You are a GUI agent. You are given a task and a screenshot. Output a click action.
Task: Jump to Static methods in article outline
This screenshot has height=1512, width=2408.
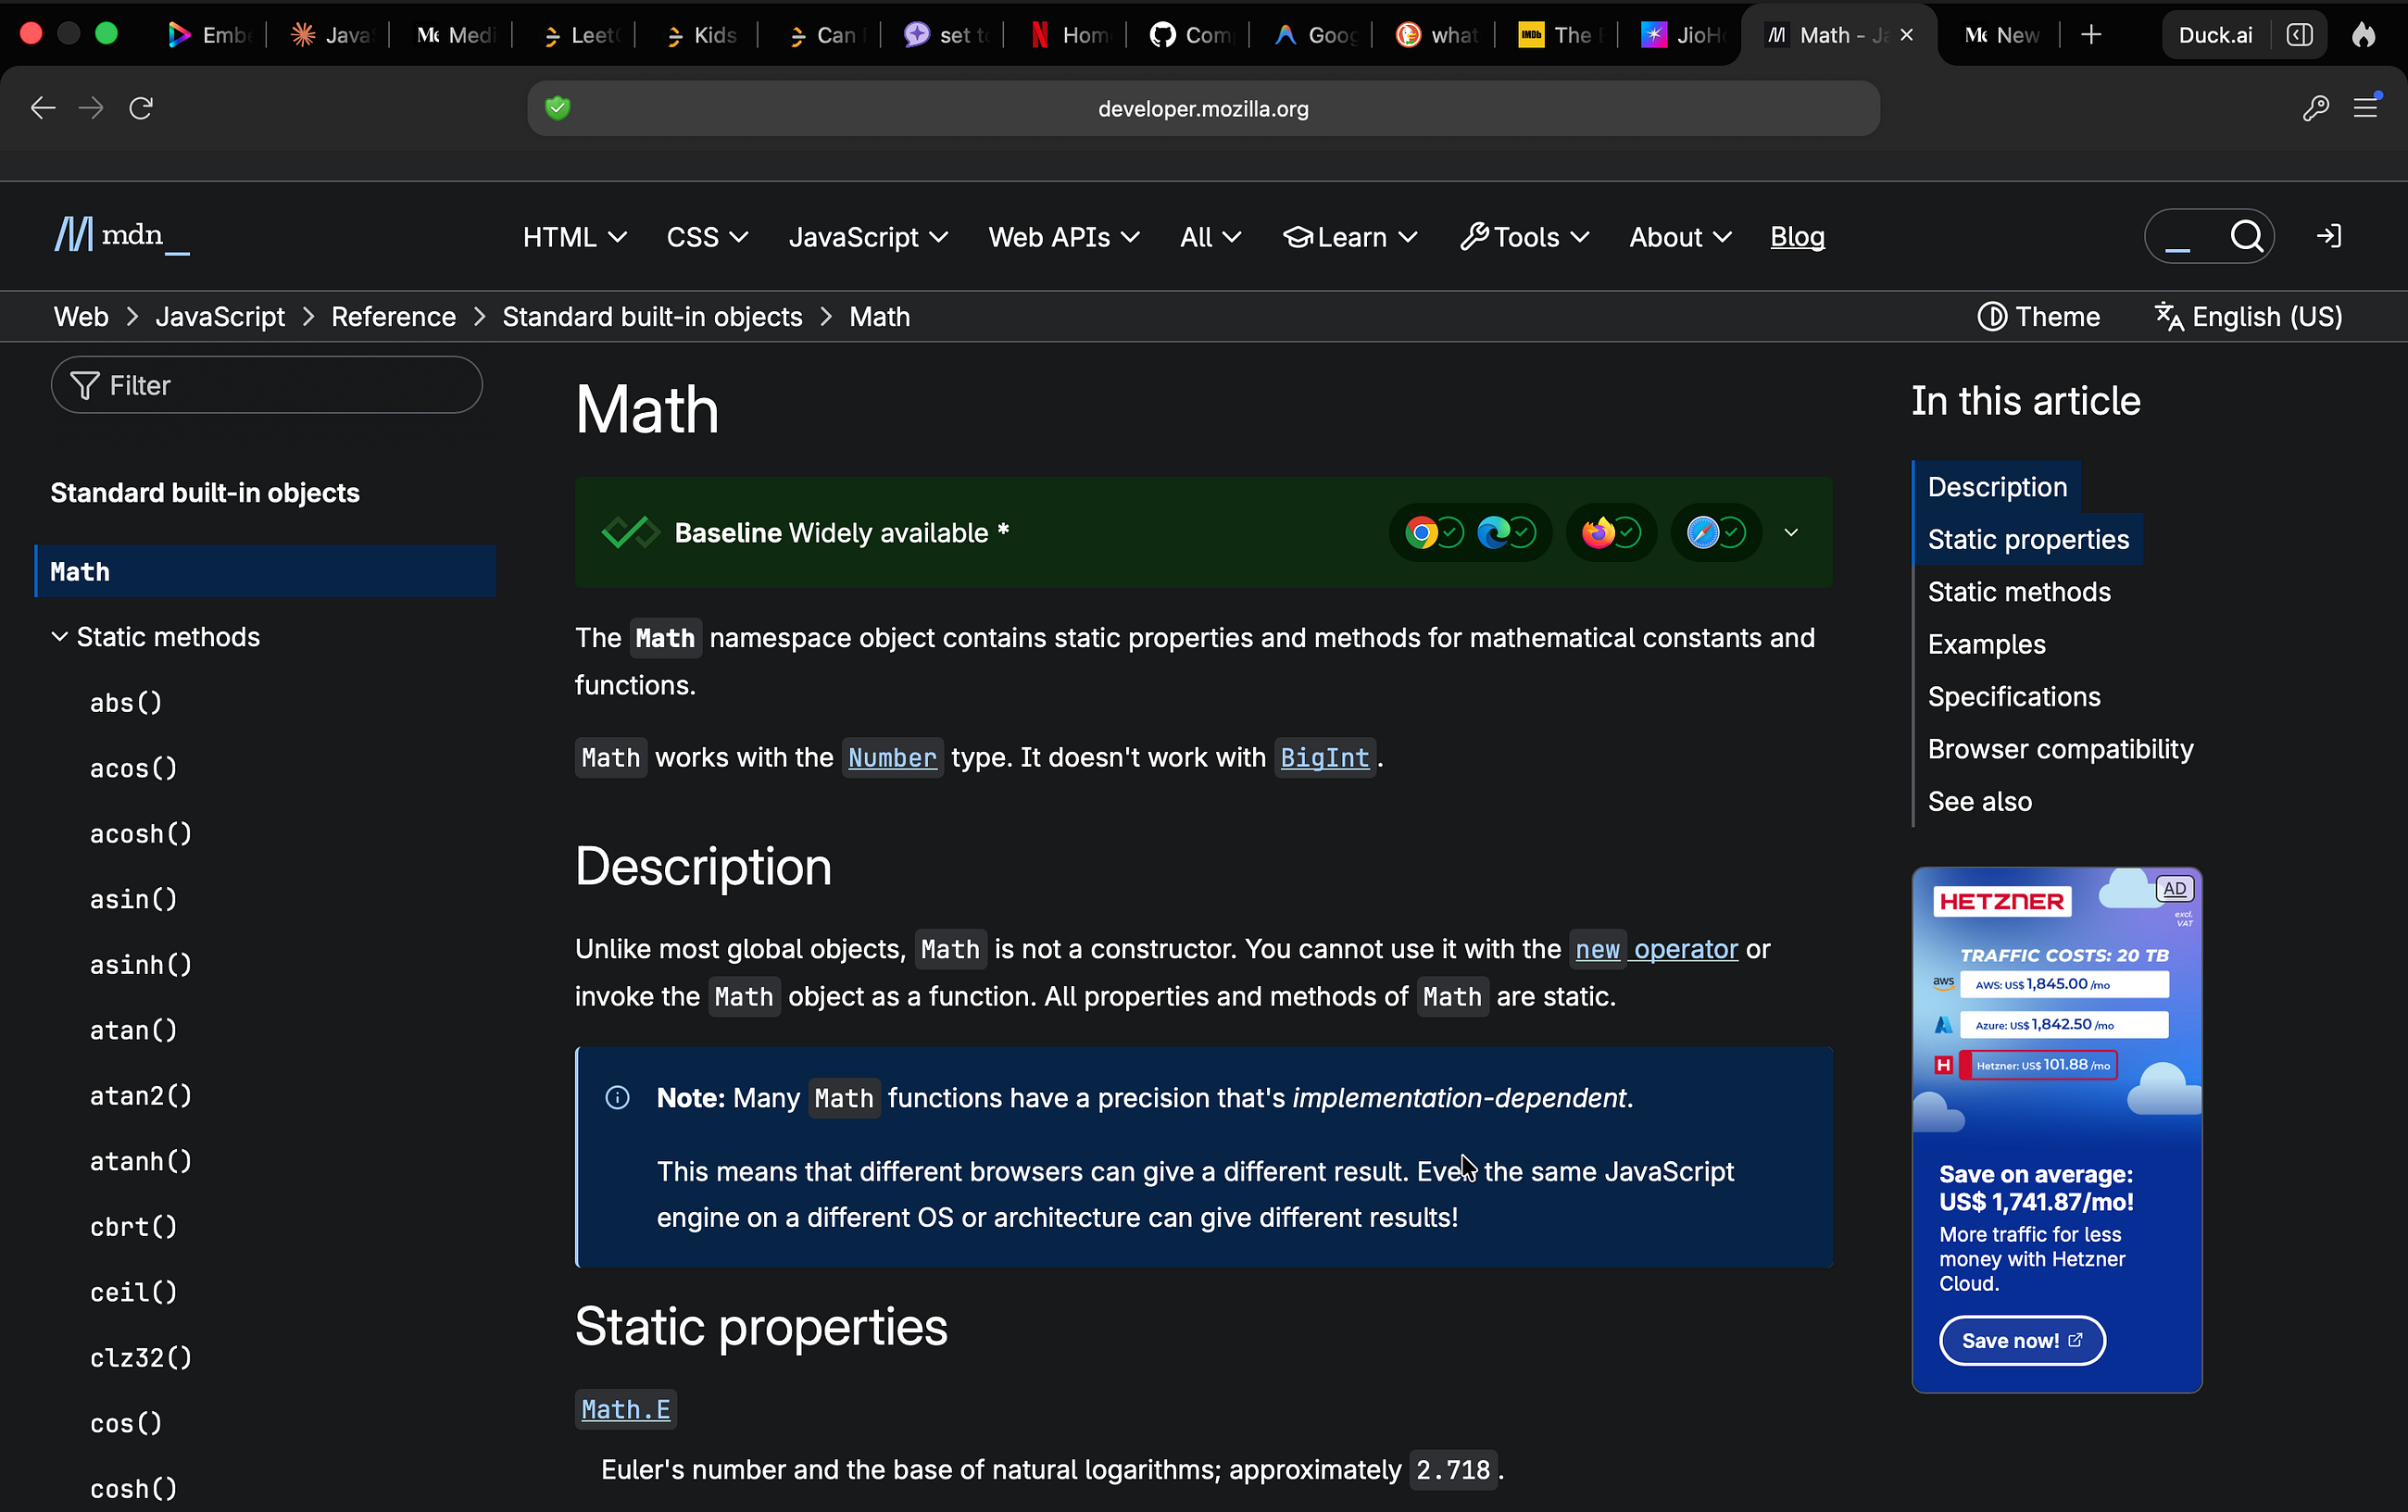tap(2019, 592)
